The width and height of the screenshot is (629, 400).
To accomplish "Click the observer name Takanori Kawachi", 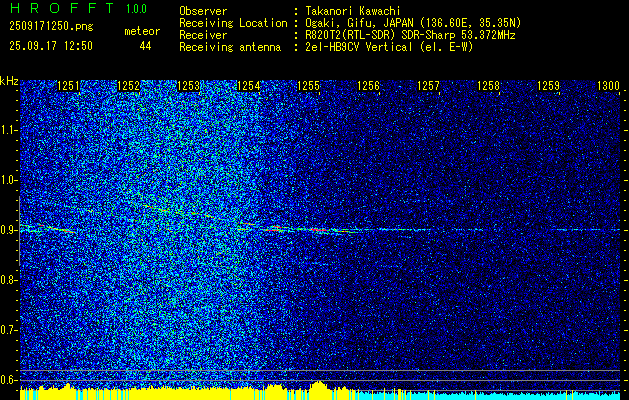I will [352, 11].
